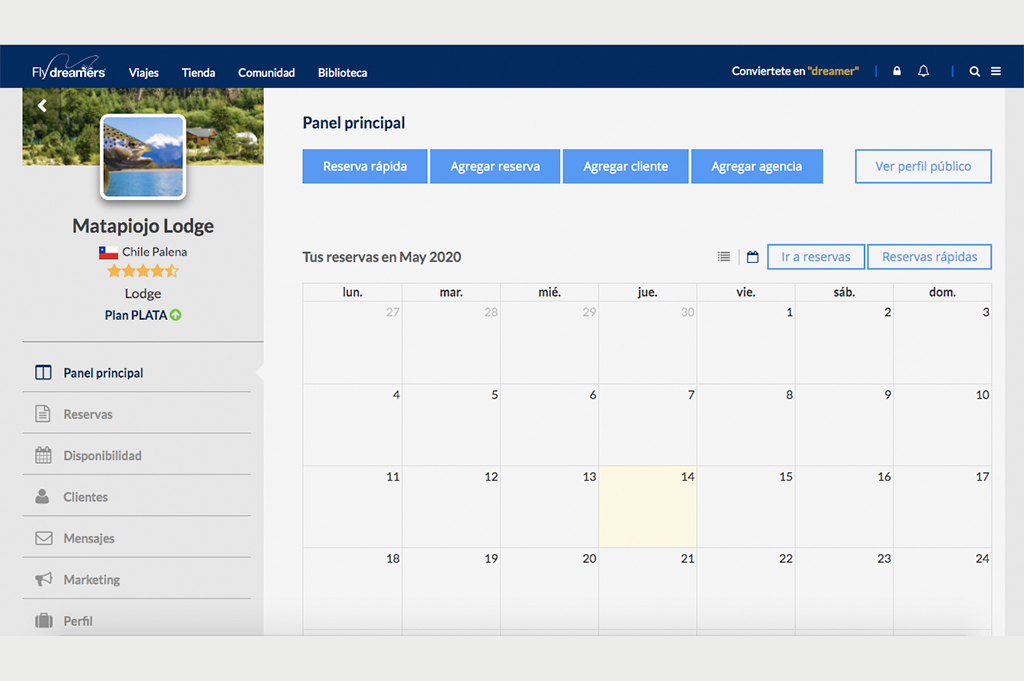
Task: Open Reservas in the sidebar
Action: [x=88, y=414]
